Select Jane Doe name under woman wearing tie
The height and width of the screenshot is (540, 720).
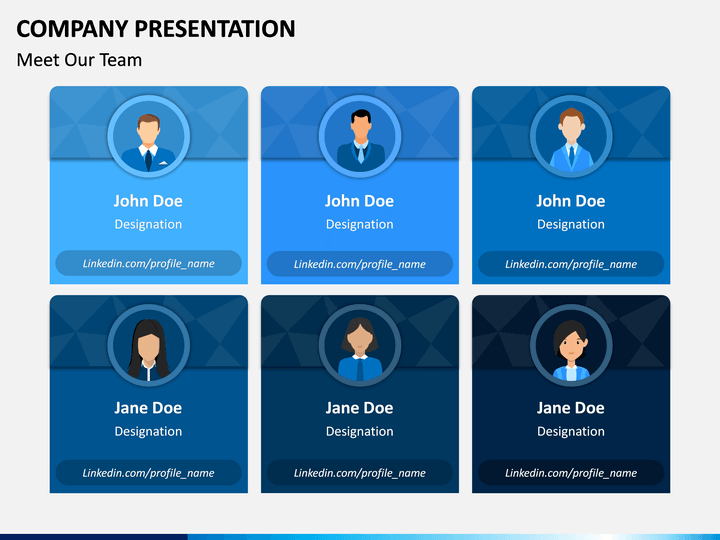360,408
